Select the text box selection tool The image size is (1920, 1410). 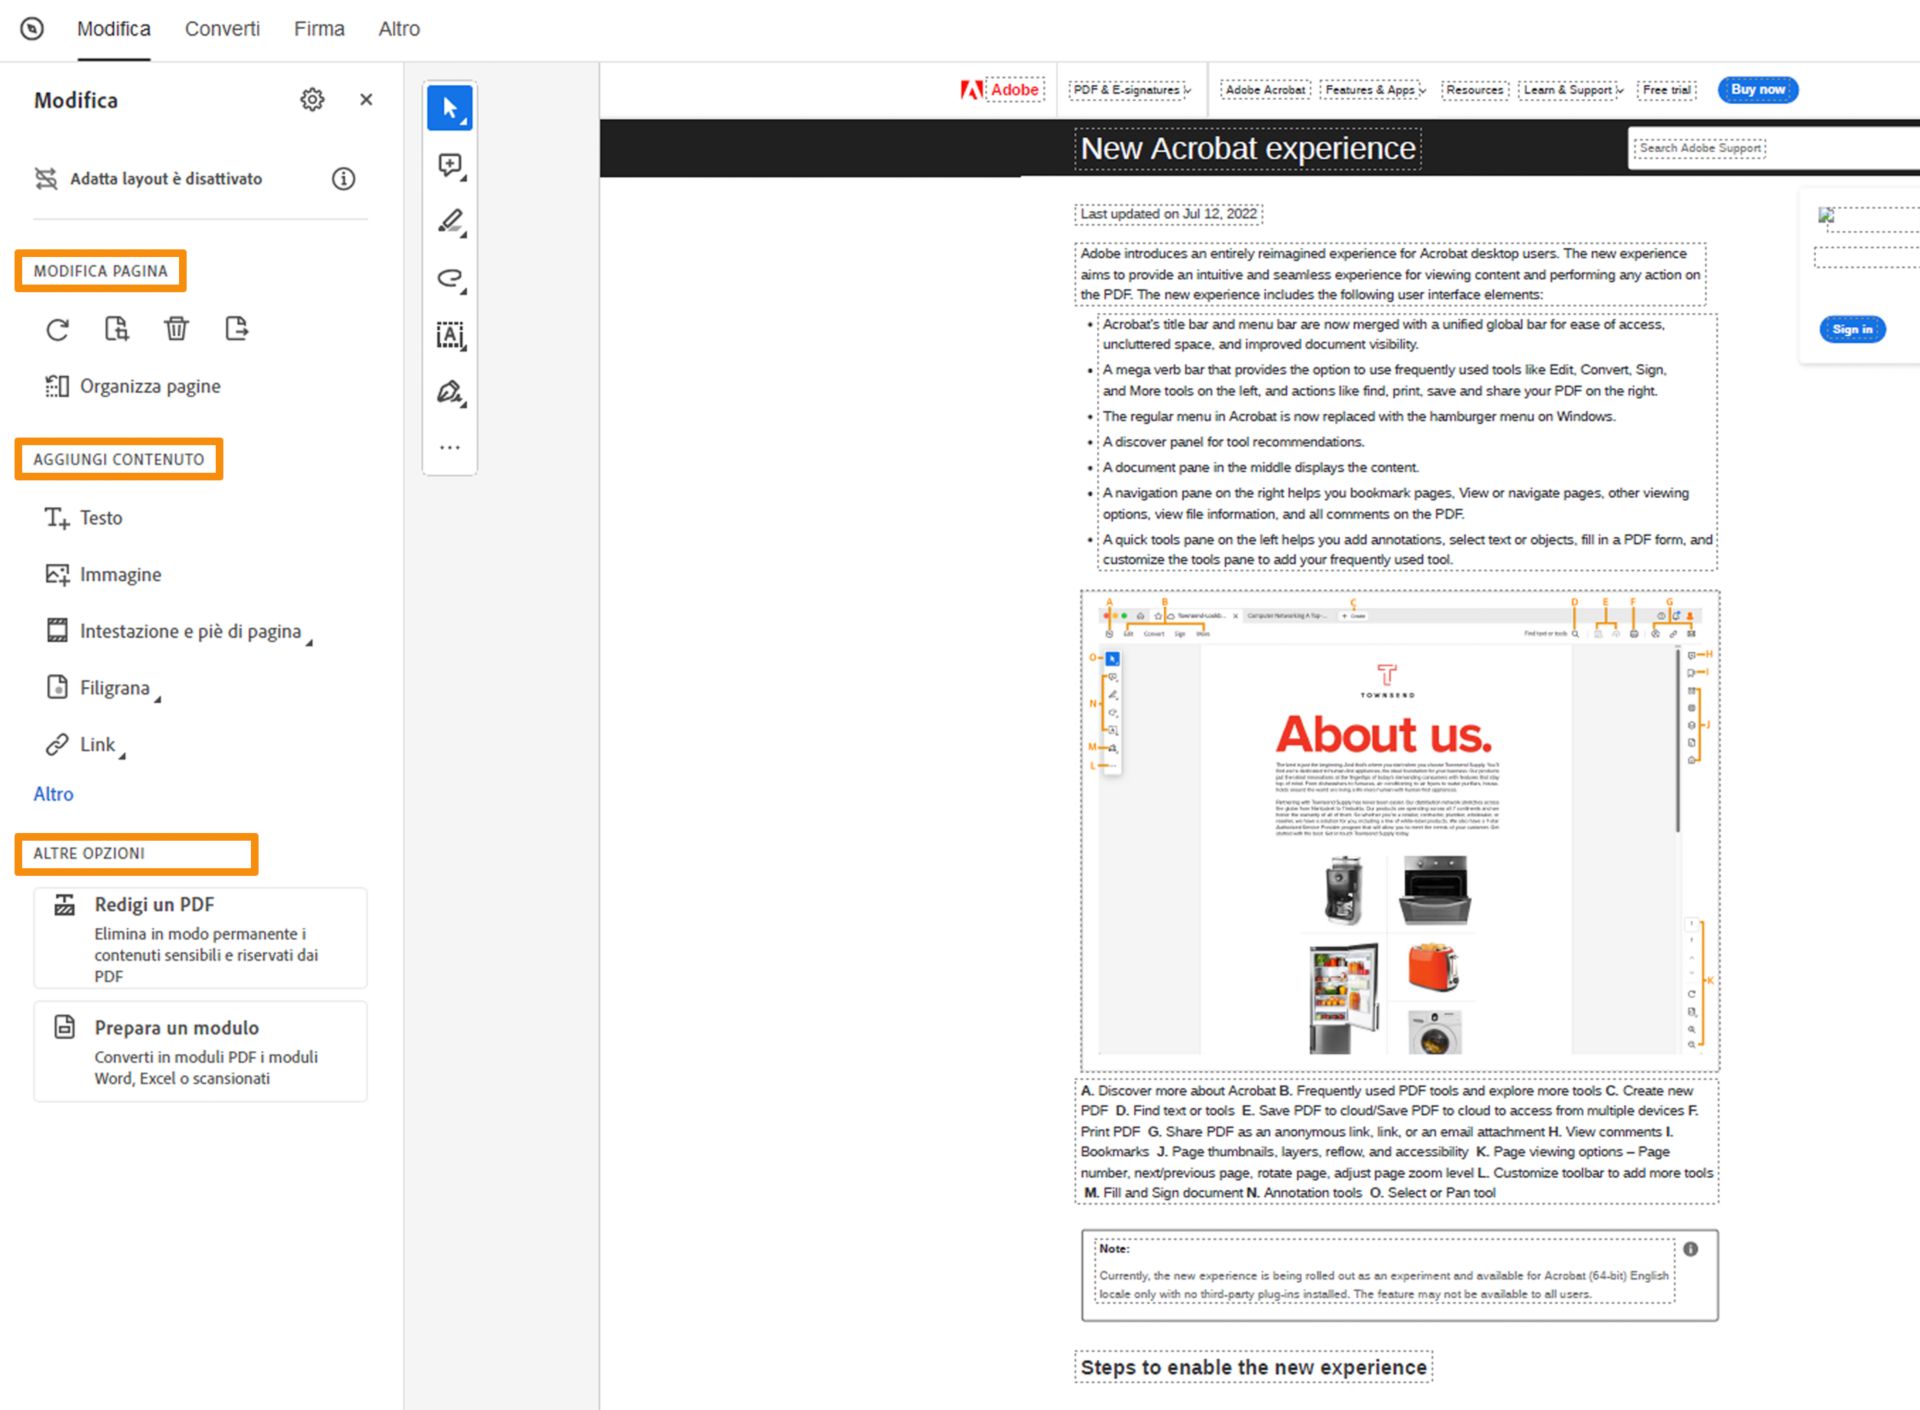coord(450,335)
